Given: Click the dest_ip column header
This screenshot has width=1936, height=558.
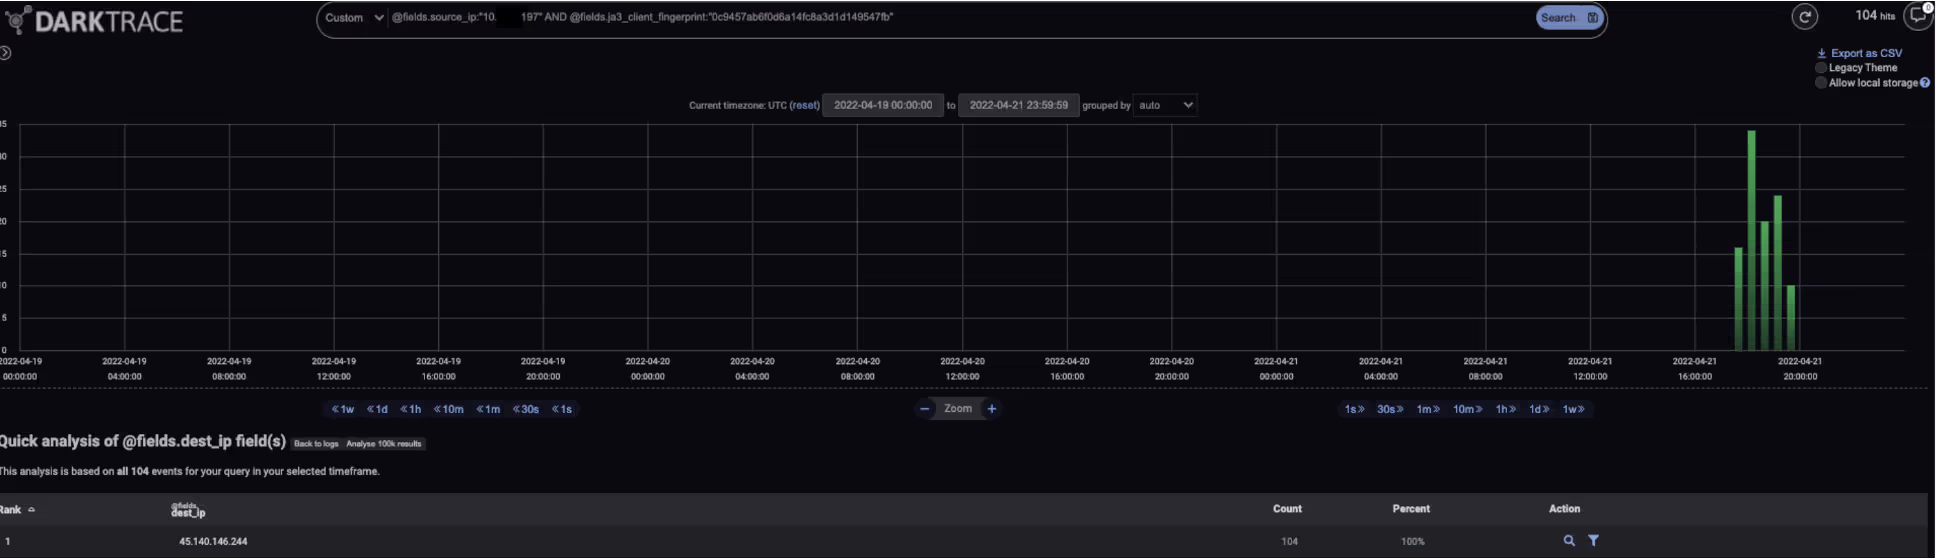Looking at the screenshot, I should [x=188, y=511].
